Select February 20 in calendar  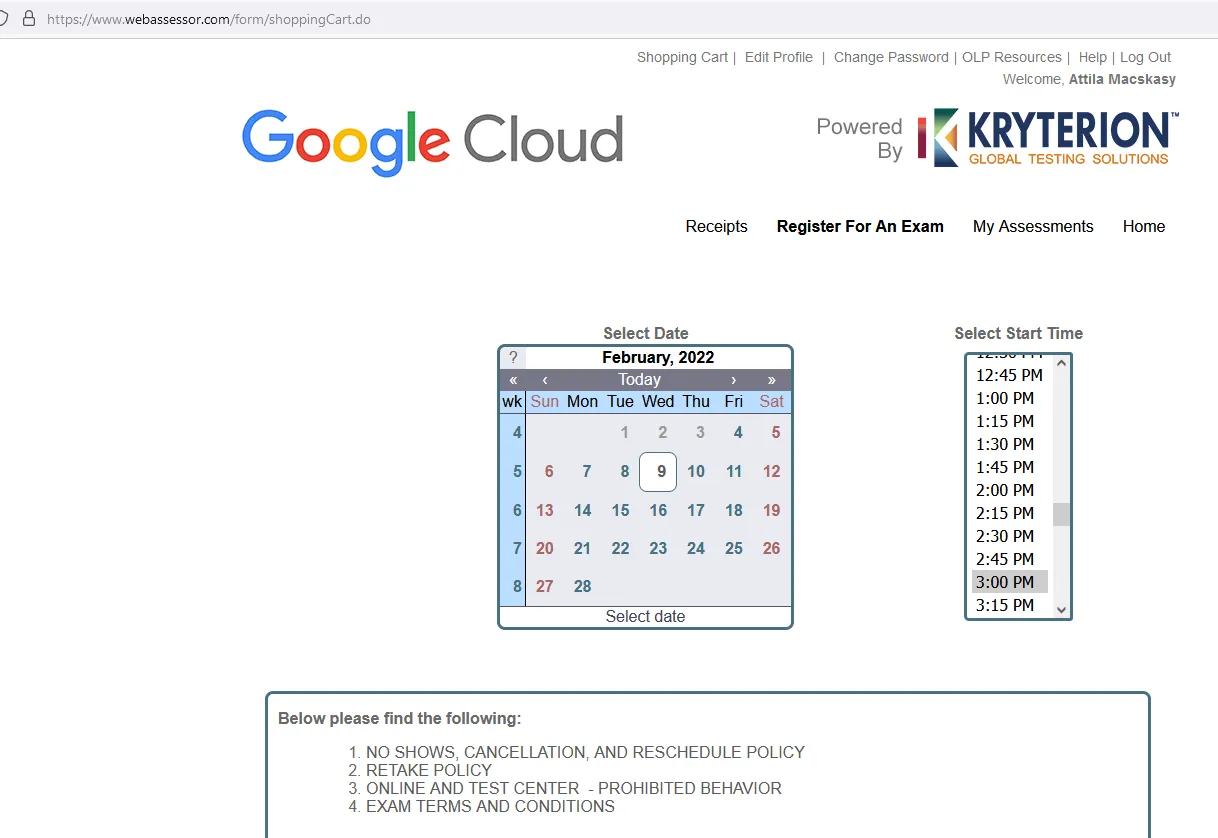pos(545,548)
